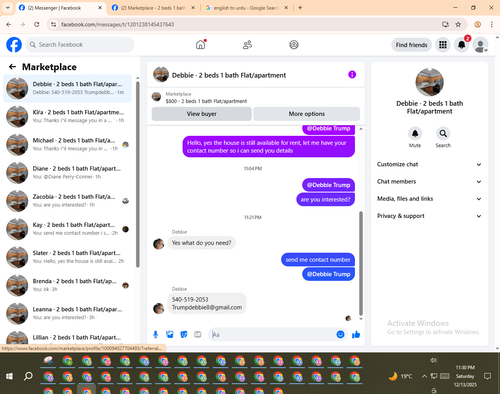The image size is (500, 394).
Task: Expand Media, files and links section
Action: 429,199
